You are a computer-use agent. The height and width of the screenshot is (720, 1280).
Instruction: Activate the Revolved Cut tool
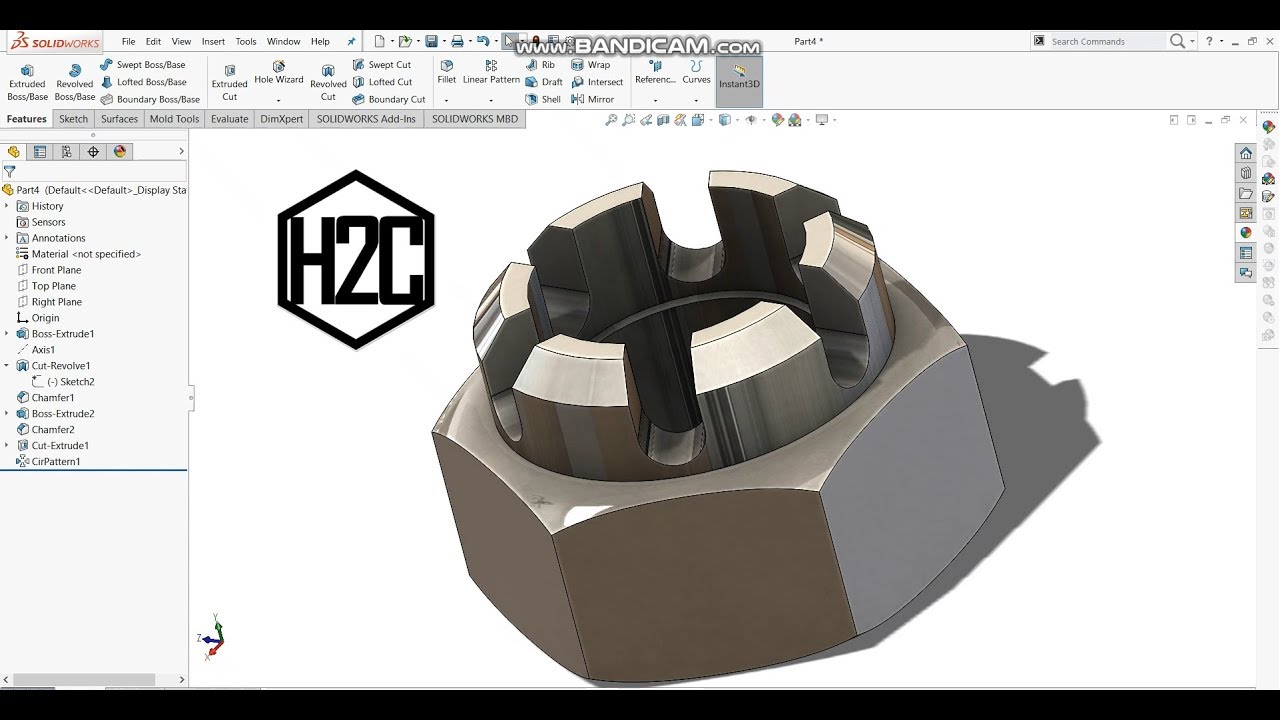click(x=328, y=82)
